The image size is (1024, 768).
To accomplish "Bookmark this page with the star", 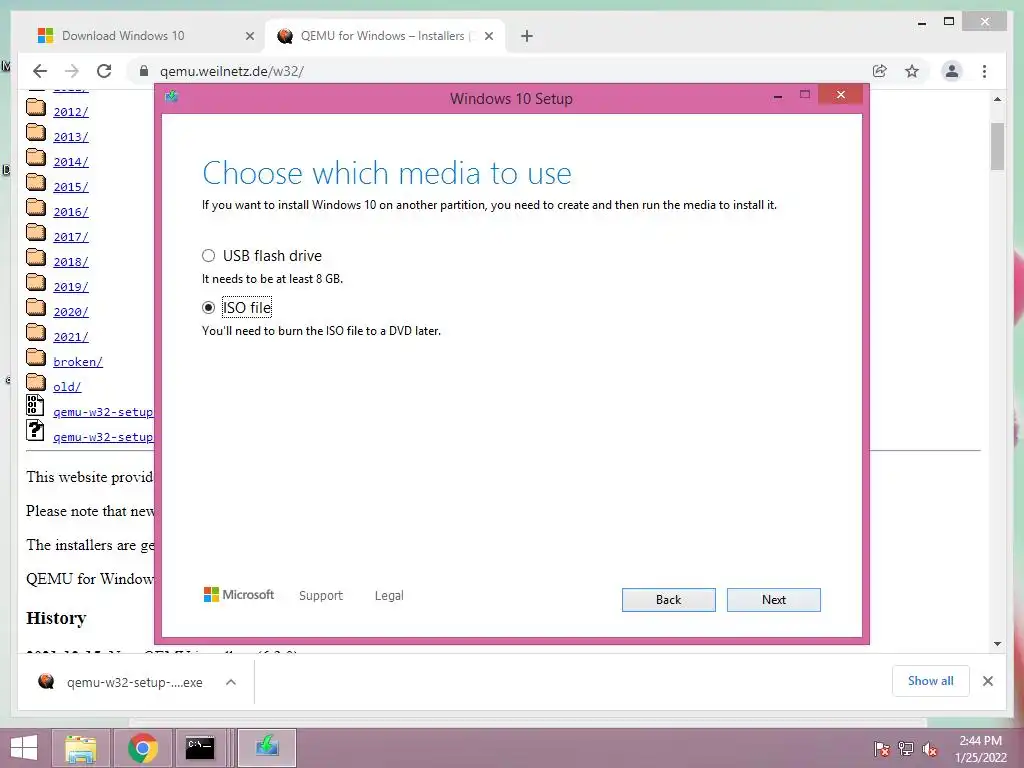I will (912, 71).
